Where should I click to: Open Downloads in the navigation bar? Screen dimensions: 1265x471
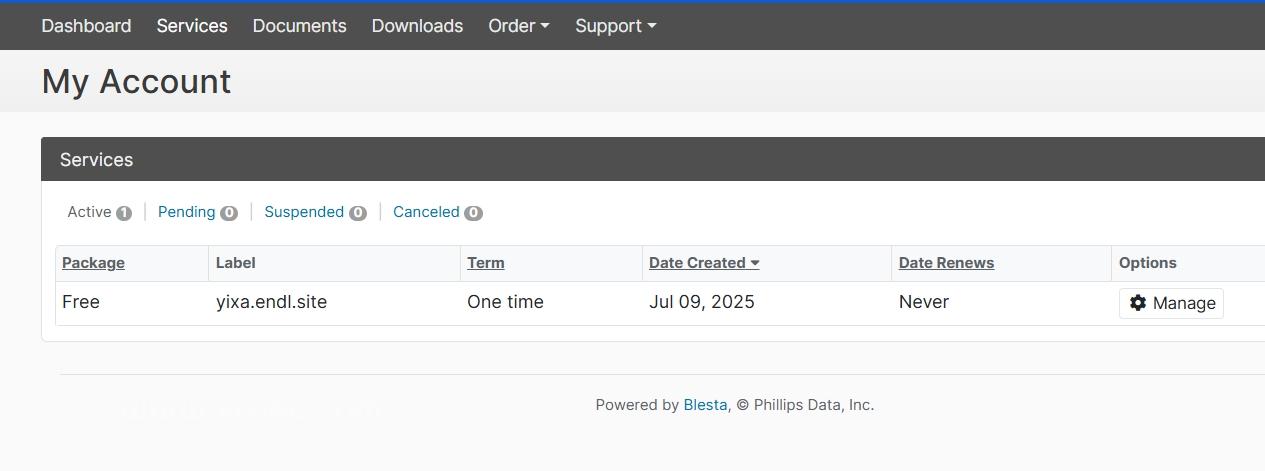417,26
